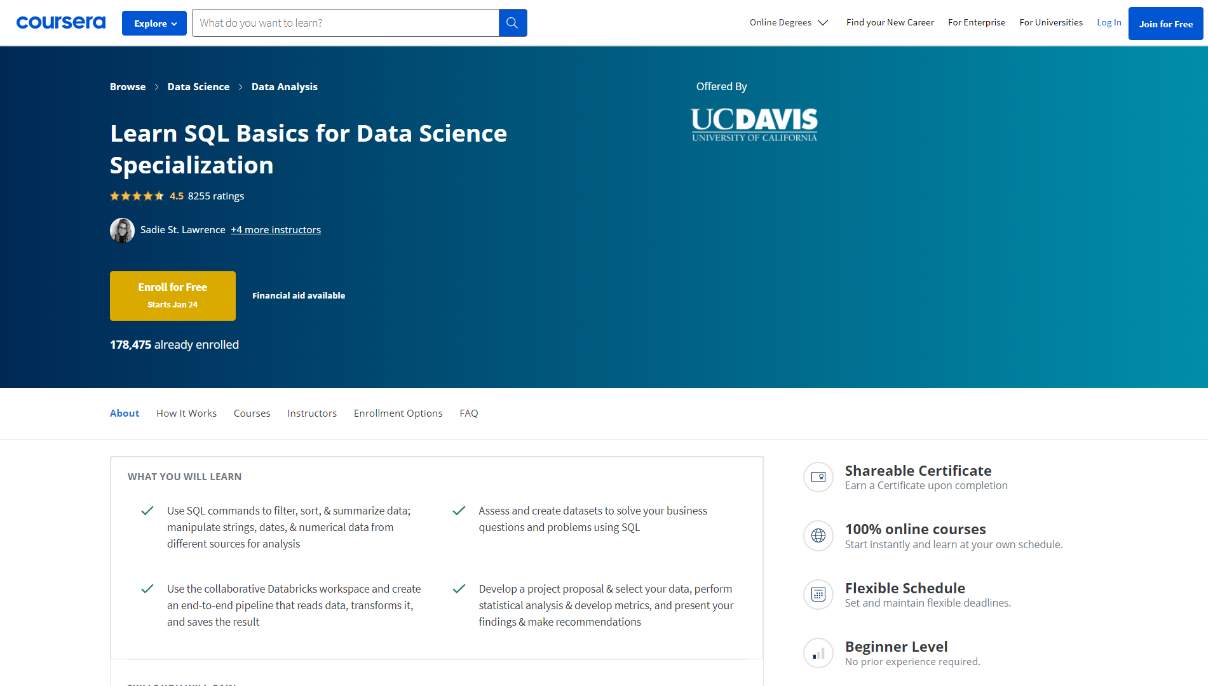Open the Data Analysis breadcrumb

tap(284, 87)
